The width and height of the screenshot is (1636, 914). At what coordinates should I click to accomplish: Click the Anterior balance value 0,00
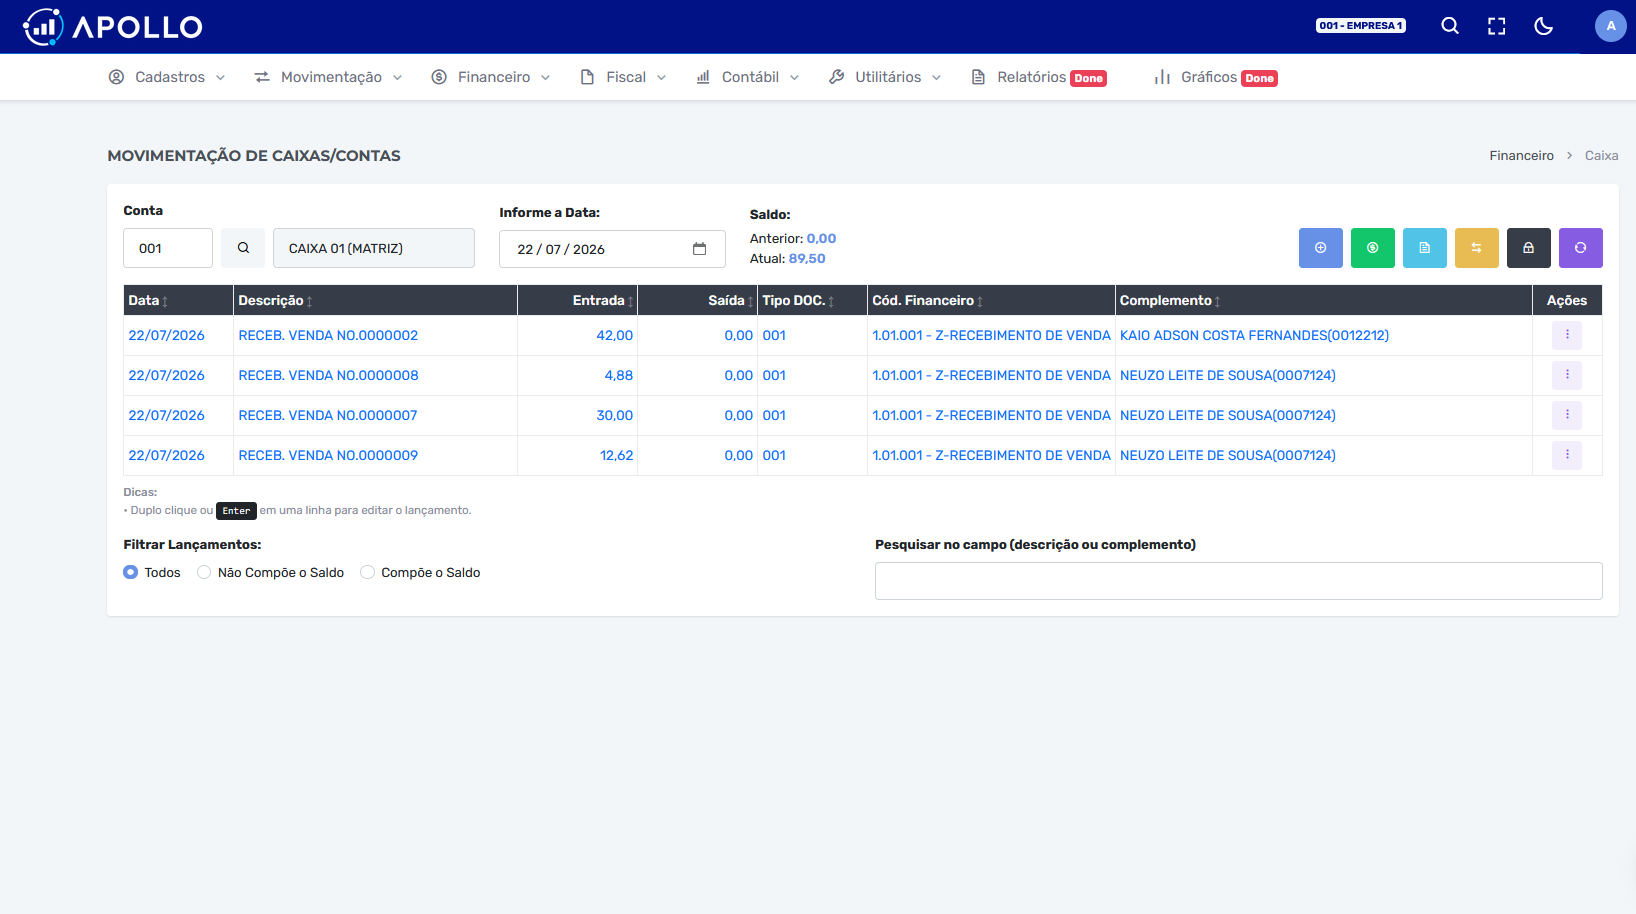821,238
